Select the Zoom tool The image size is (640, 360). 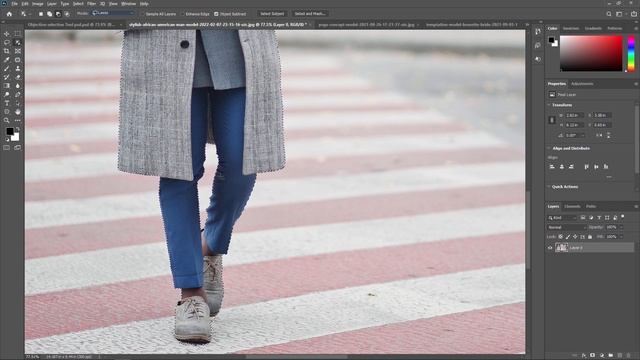(x=7, y=120)
